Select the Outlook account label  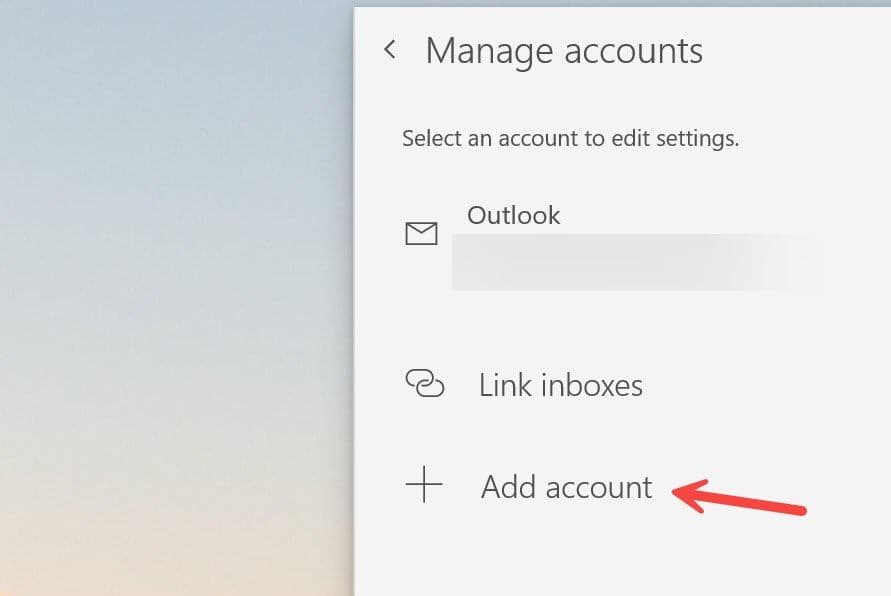tap(514, 215)
